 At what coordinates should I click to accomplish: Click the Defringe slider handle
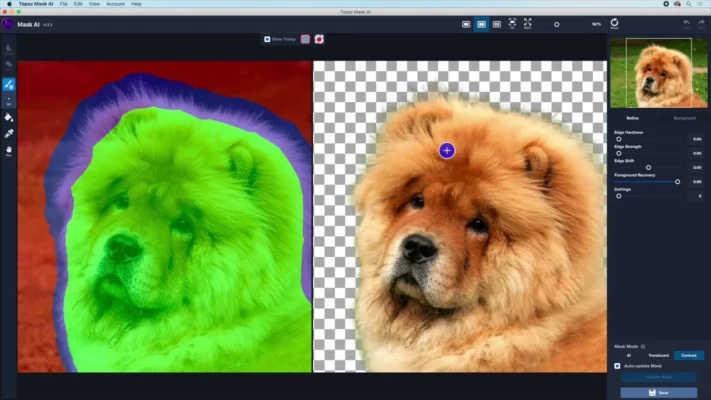[x=618, y=196]
